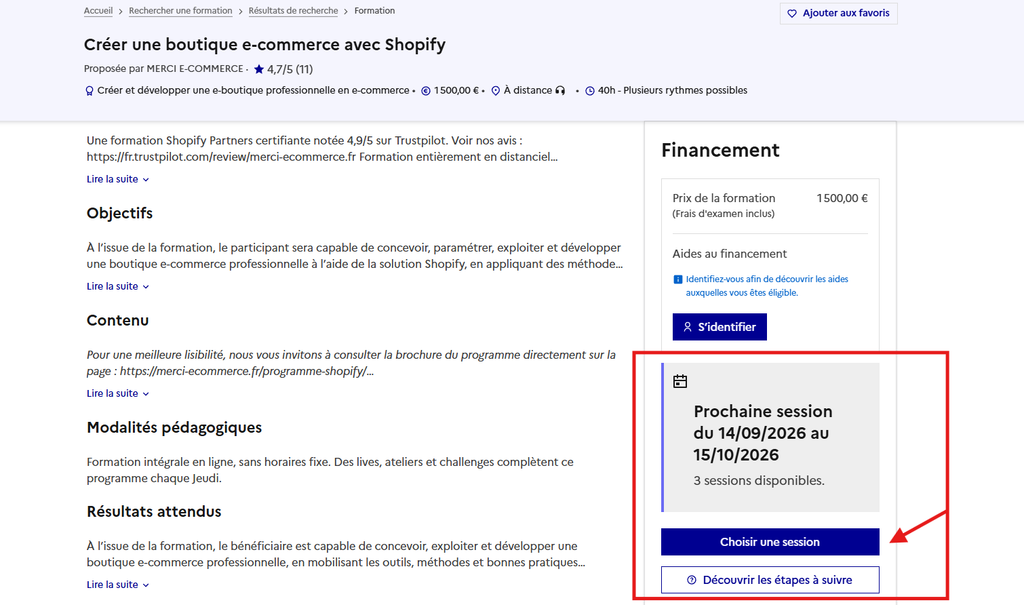Screen dimensions: 1024x605
Task: Click the user icon in the S'identifier button
Action: 688,327
